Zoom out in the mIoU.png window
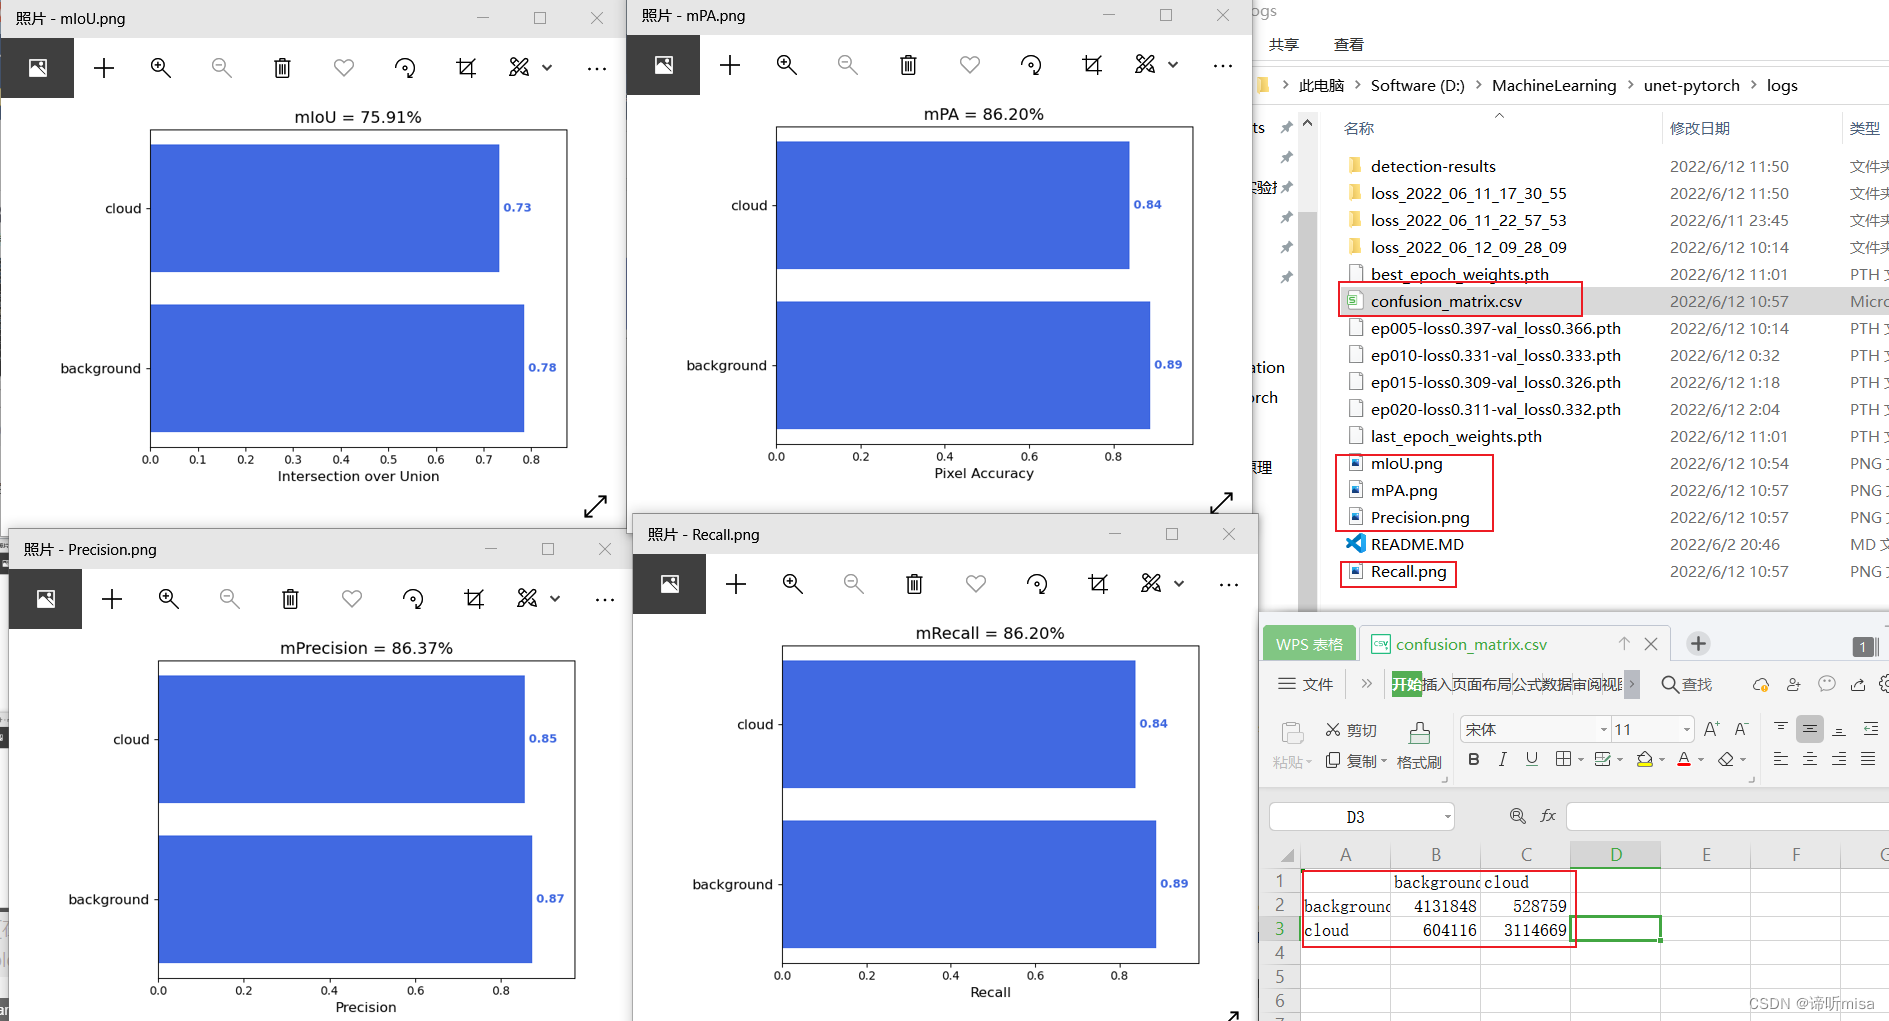The height and width of the screenshot is (1021, 1889). [x=221, y=68]
